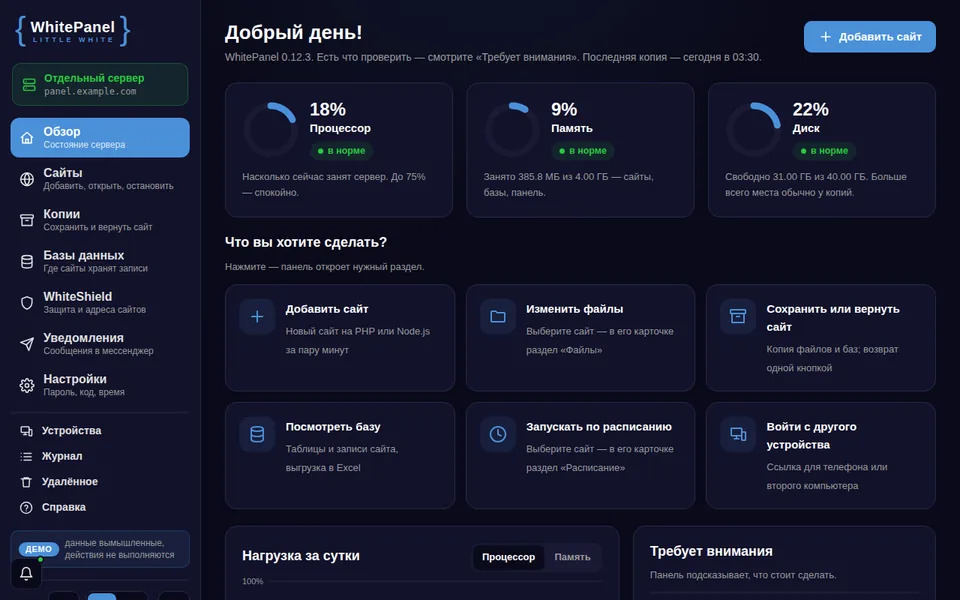Click the folder icon in Изменить файлы card
This screenshot has height=600, width=960.
498,317
